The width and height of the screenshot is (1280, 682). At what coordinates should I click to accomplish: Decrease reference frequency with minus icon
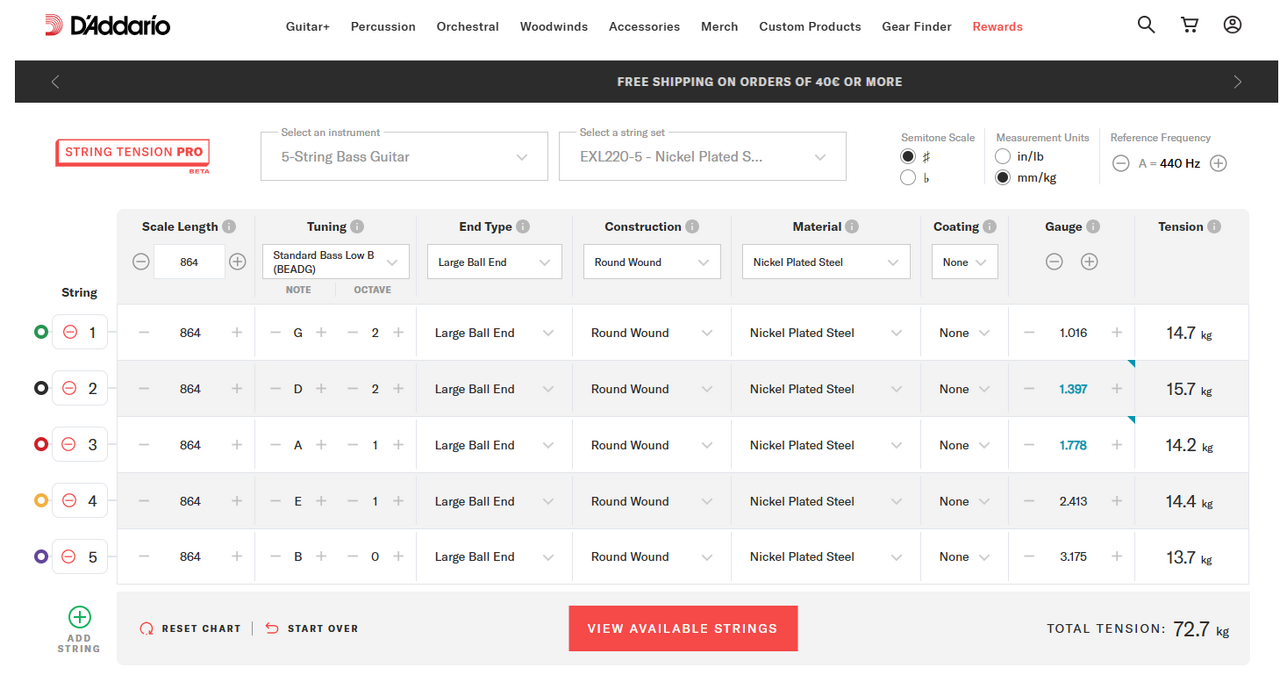click(x=1121, y=163)
